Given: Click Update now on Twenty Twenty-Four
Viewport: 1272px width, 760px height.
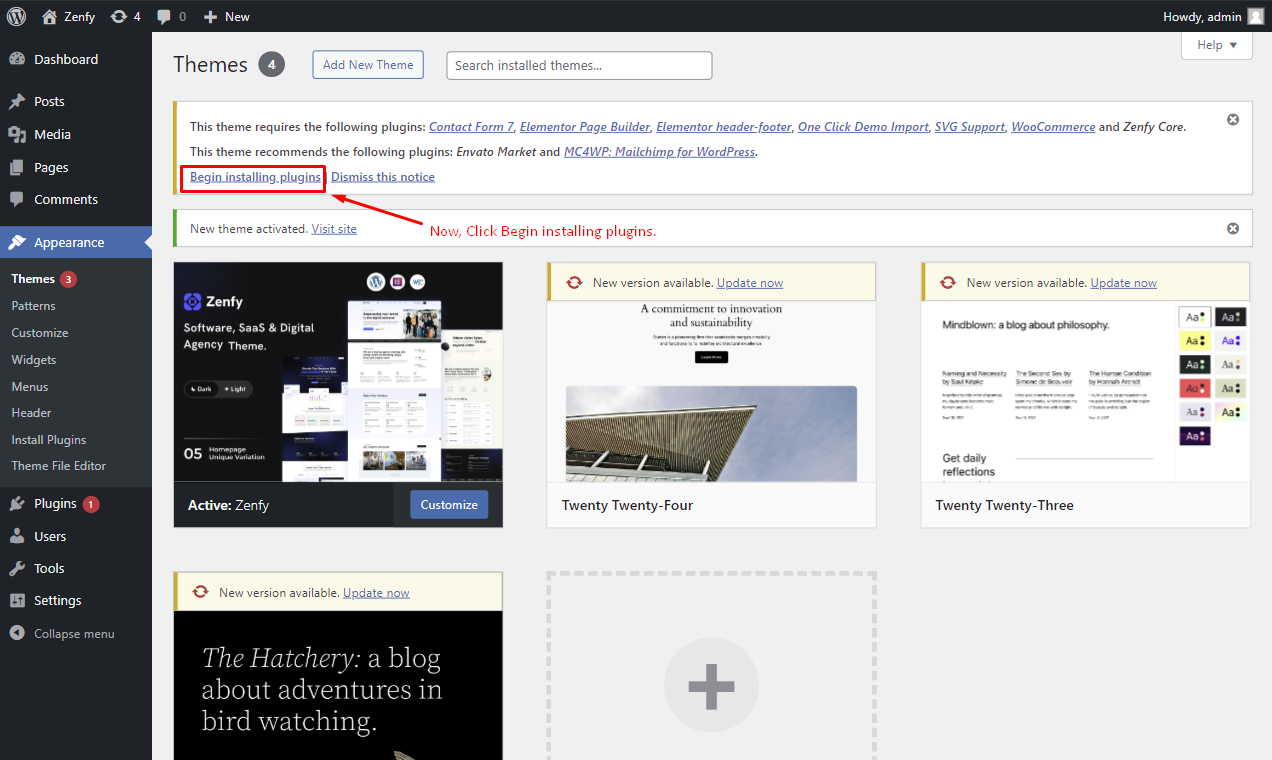Looking at the screenshot, I should pyautogui.click(x=750, y=283).
